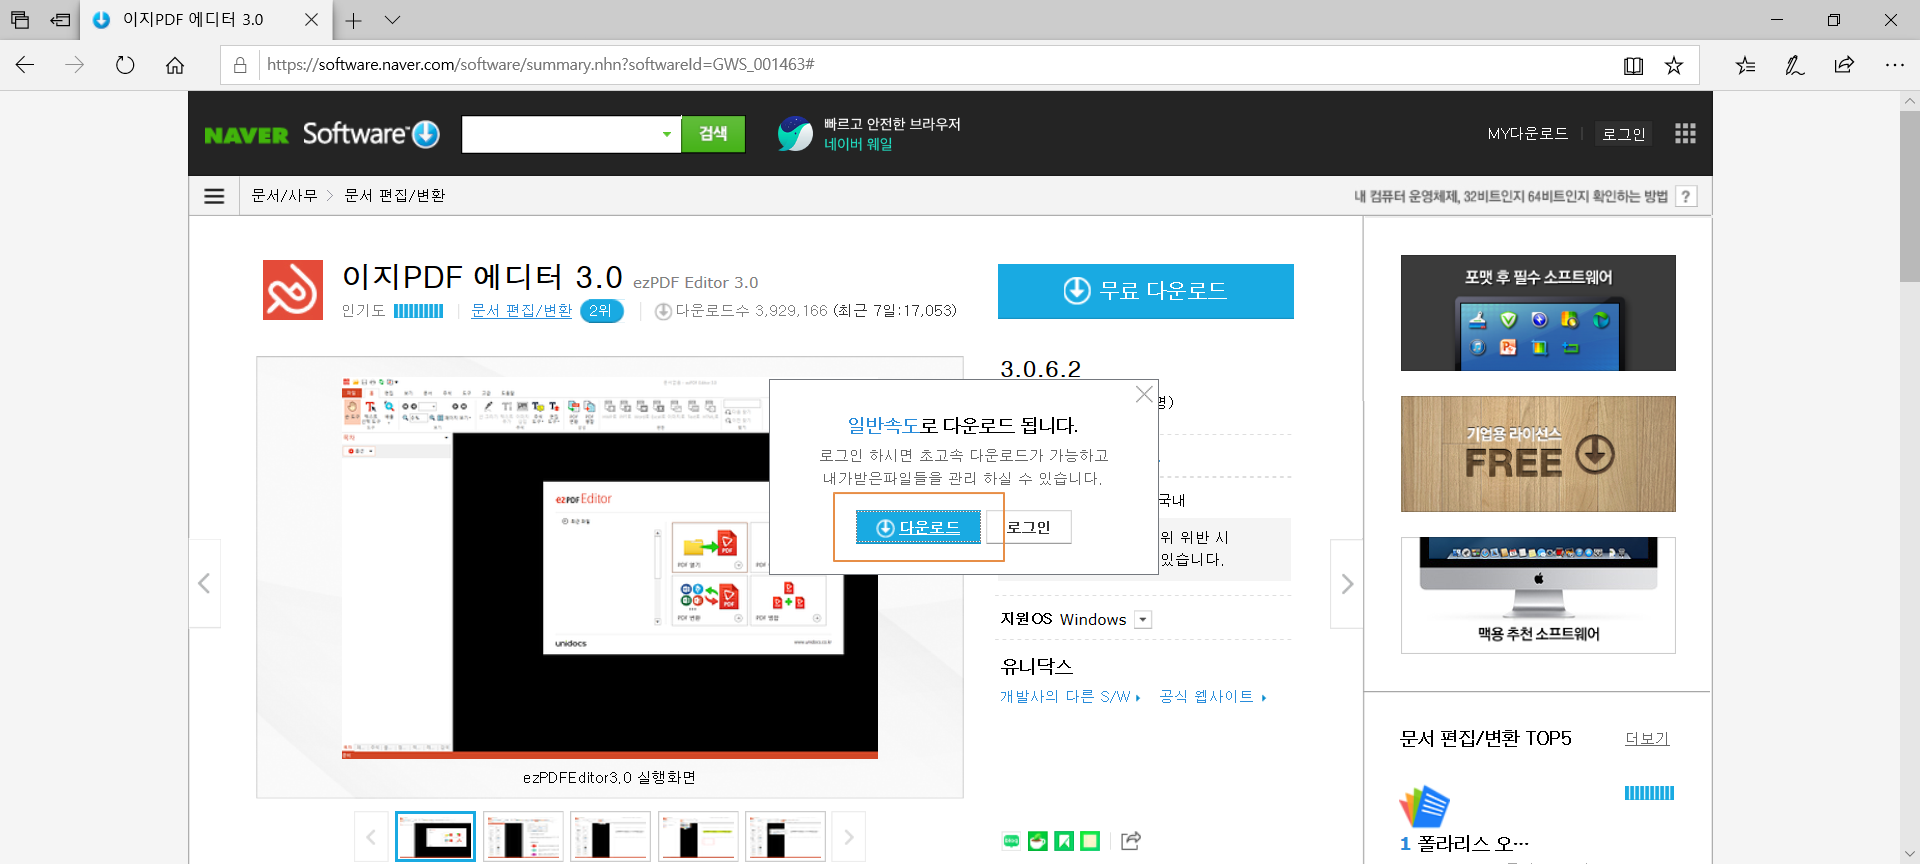This screenshot has height=864, width=1920.
Task: Click the NAVER Software logo
Action: (x=322, y=134)
